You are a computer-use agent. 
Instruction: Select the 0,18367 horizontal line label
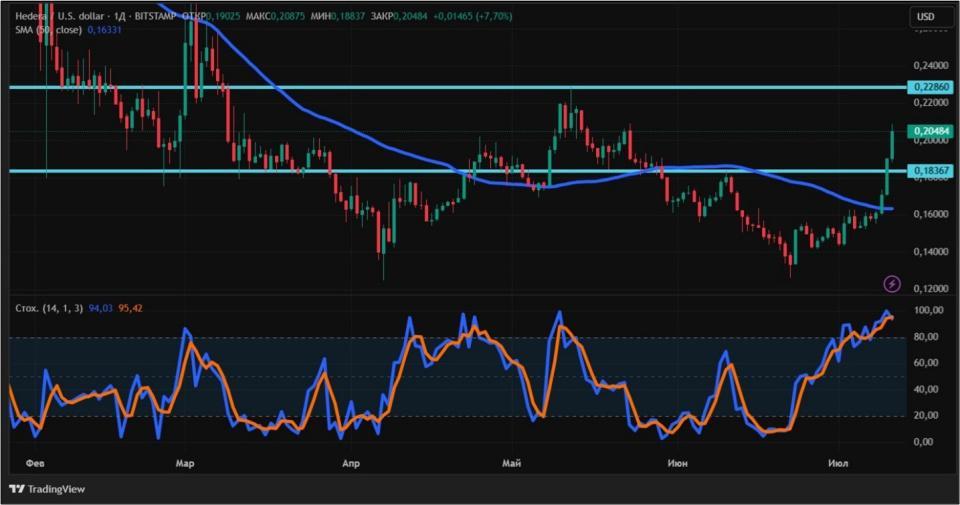coord(931,171)
